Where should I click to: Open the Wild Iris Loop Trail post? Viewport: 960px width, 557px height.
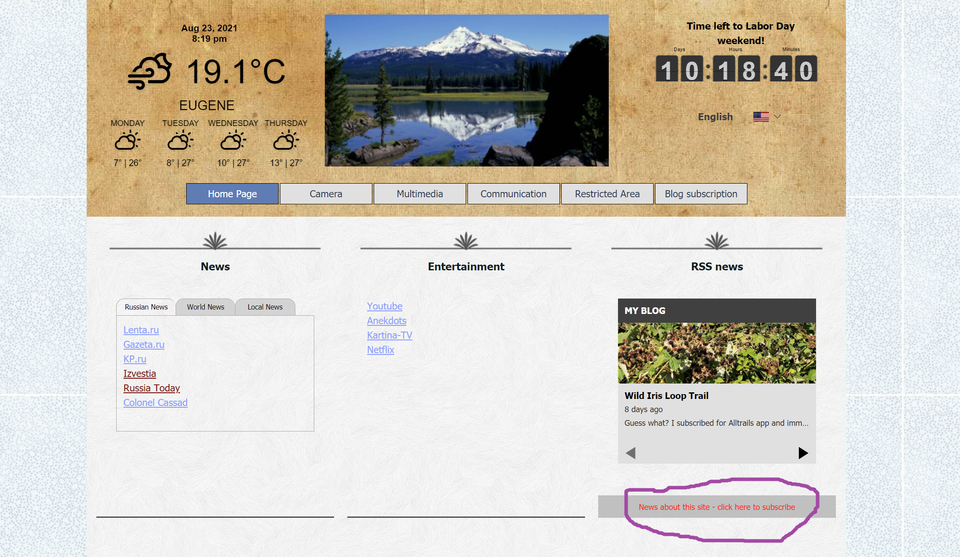click(666, 396)
